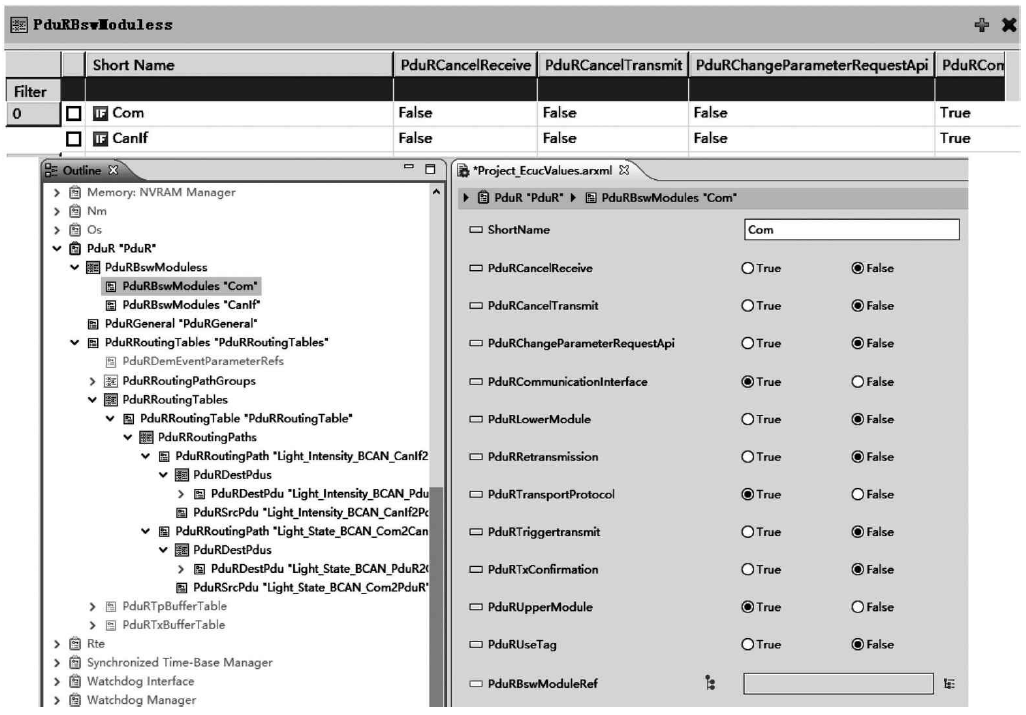The width and height of the screenshot is (1026, 715).
Task: Click the PduR breadcrumb icon in editor
Action: click(483, 198)
